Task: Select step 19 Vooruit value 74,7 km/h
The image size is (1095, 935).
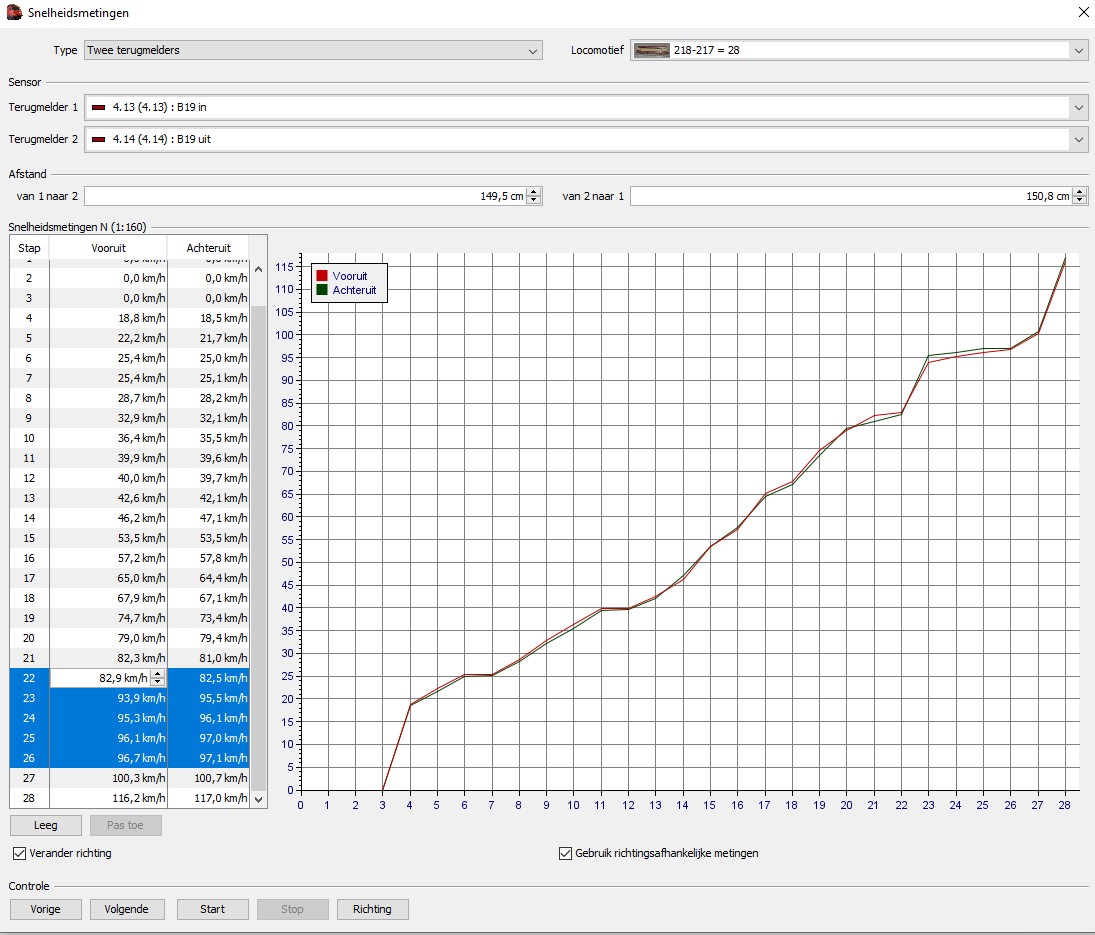Action: click(x=108, y=619)
